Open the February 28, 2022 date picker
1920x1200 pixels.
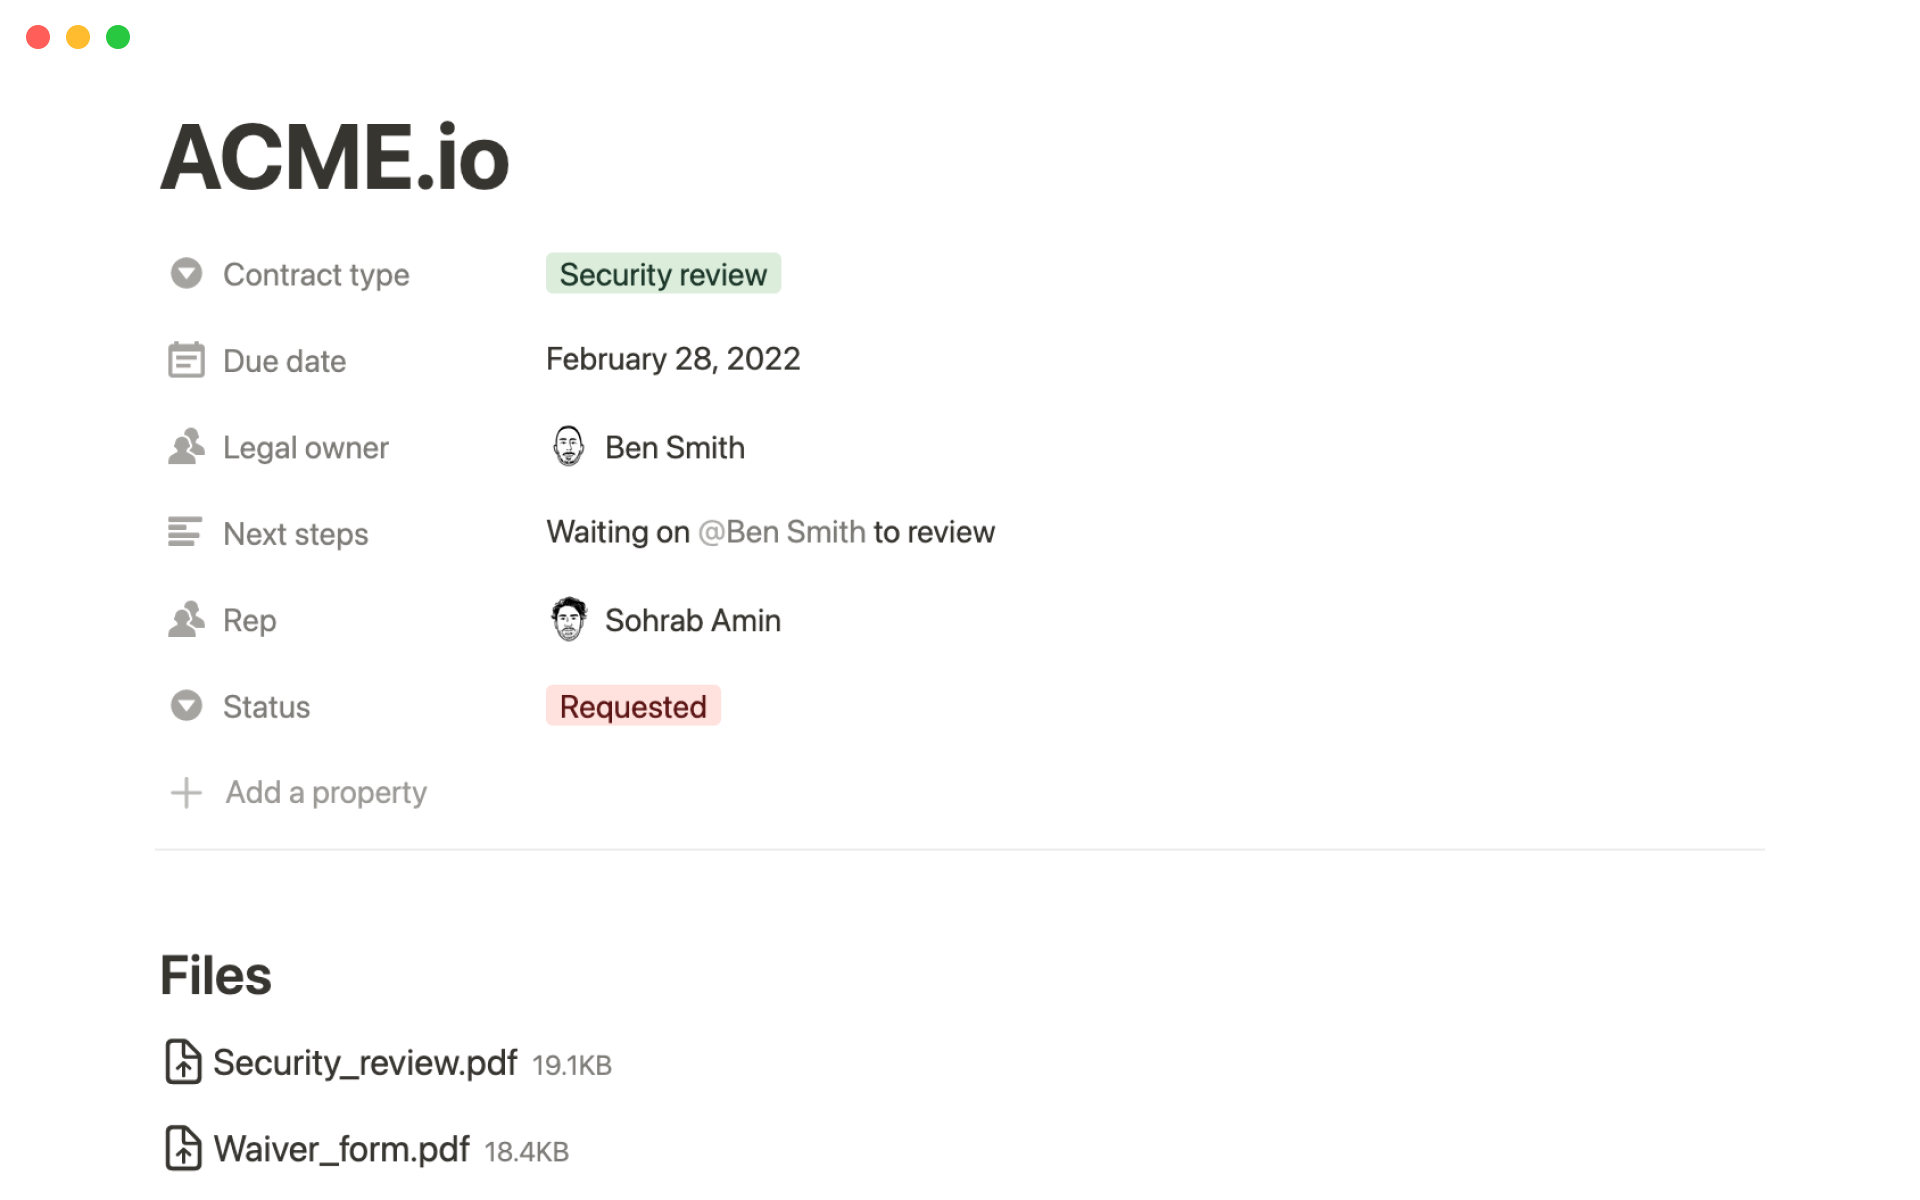(673, 359)
